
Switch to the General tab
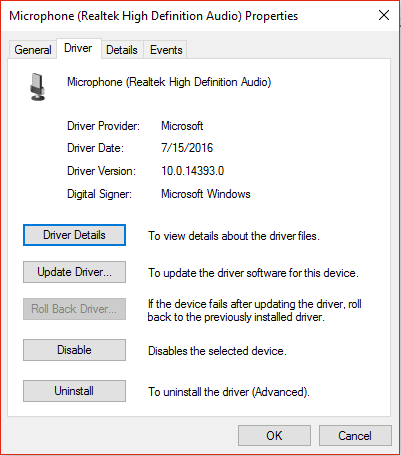click(x=33, y=50)
